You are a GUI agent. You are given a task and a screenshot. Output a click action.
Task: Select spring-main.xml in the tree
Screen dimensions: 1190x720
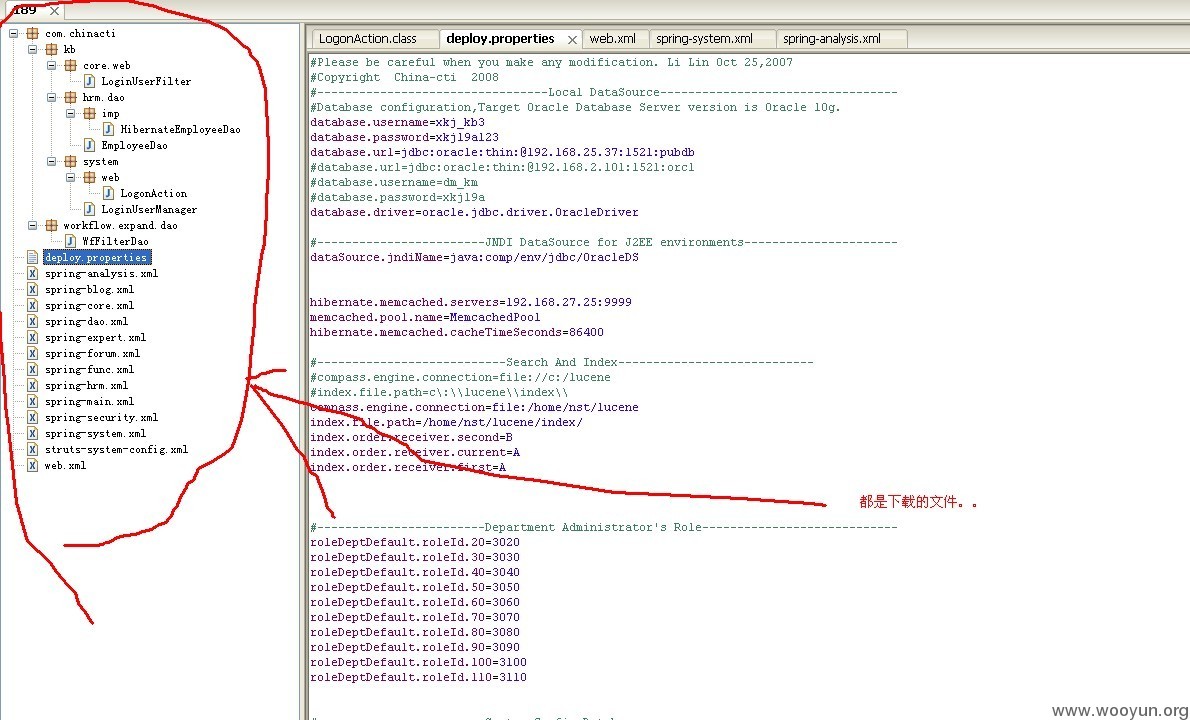pos(89,401)
